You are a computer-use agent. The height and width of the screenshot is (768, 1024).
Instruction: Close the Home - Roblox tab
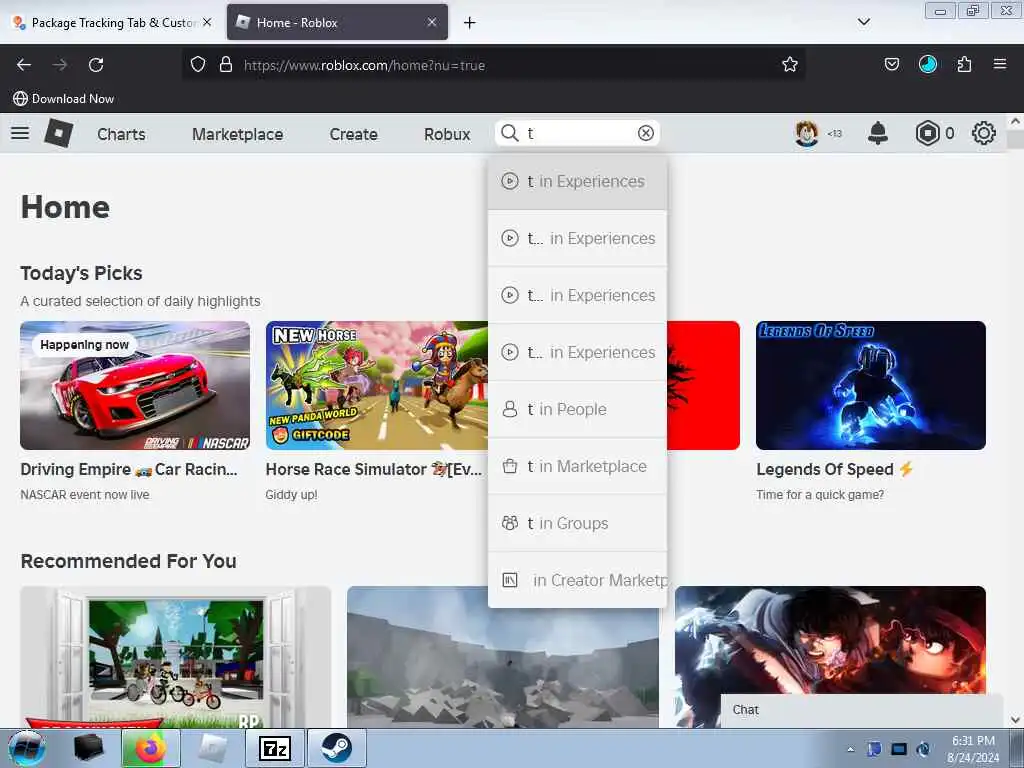(x=432, y=22)
